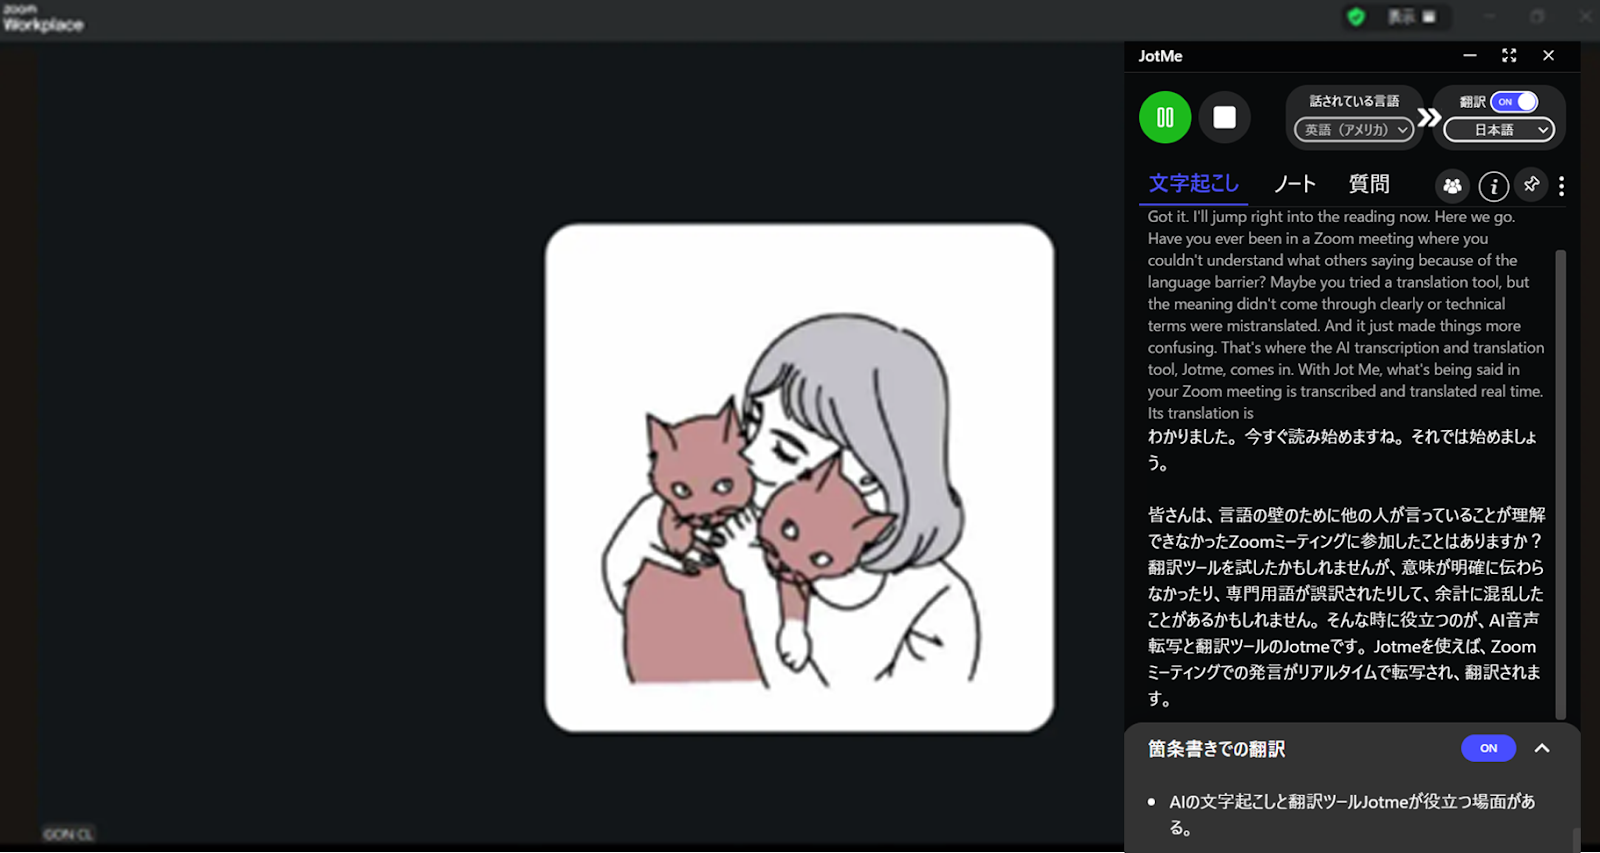1600x853 pixels.
Task: Click the transcript panel vertical scrollbar
Action: click(1560, 484)
